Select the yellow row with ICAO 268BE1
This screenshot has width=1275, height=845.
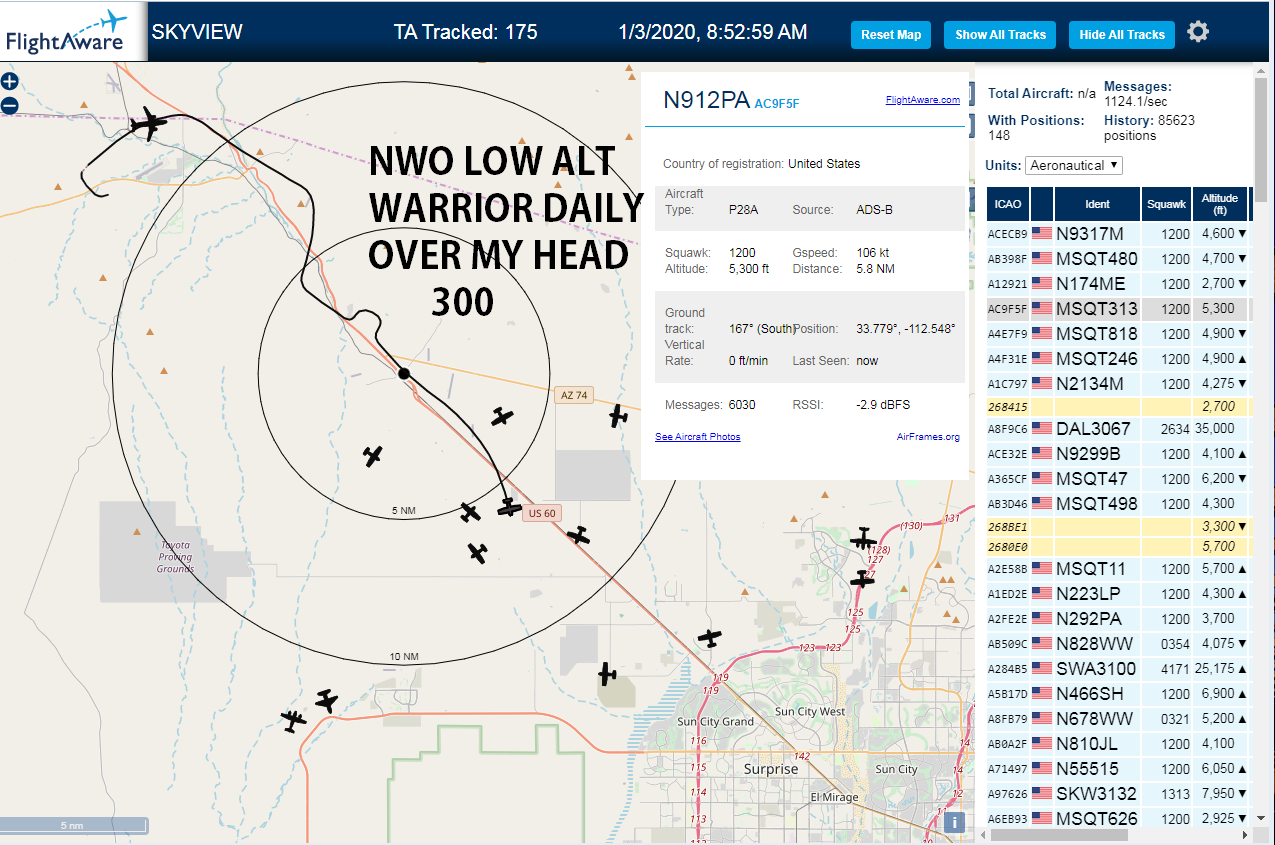1118,526
